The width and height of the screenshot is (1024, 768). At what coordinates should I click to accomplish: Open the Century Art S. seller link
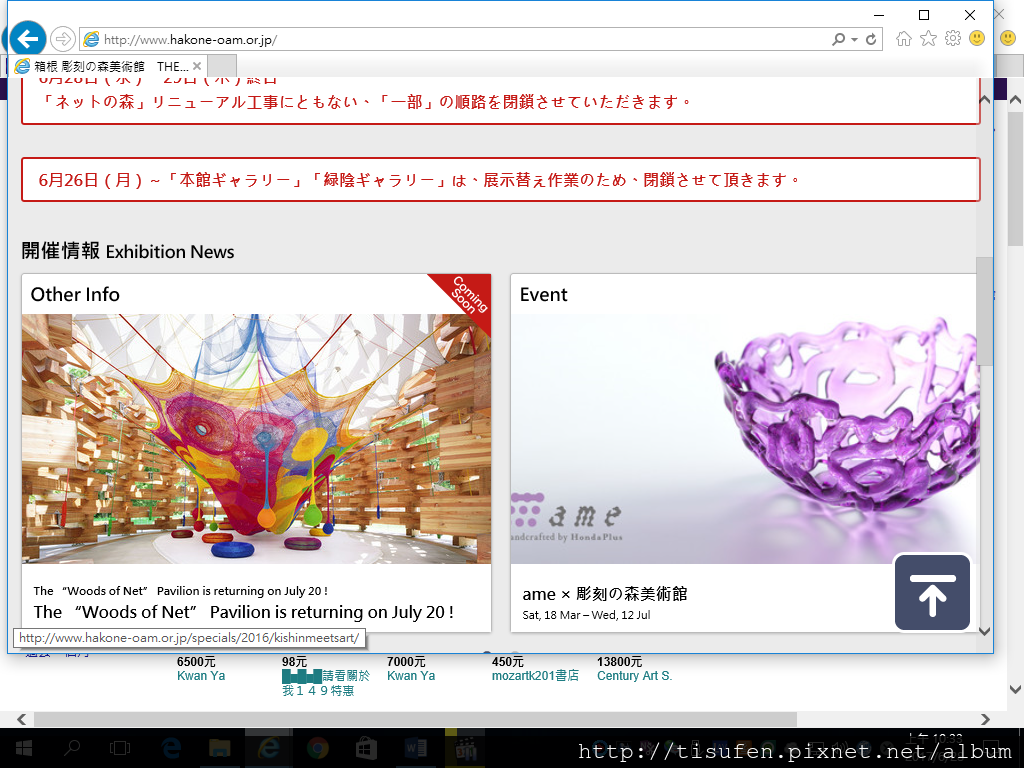tap(634, 676)
